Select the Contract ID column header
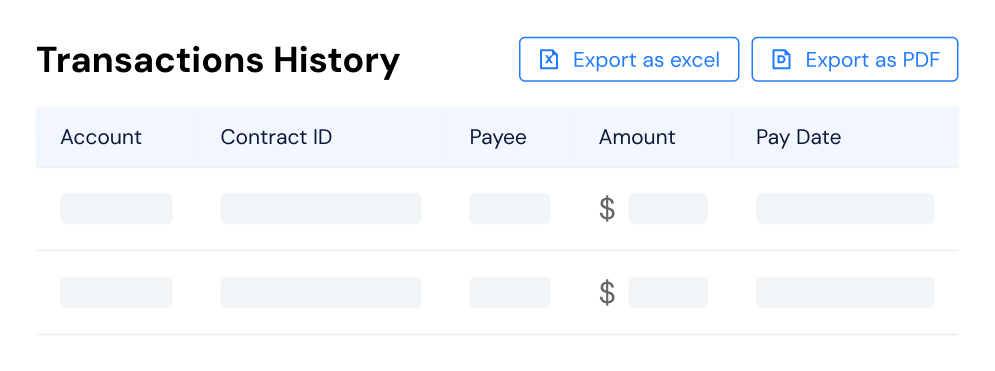Viewport: 995px width, 371px height. point(276,137)
